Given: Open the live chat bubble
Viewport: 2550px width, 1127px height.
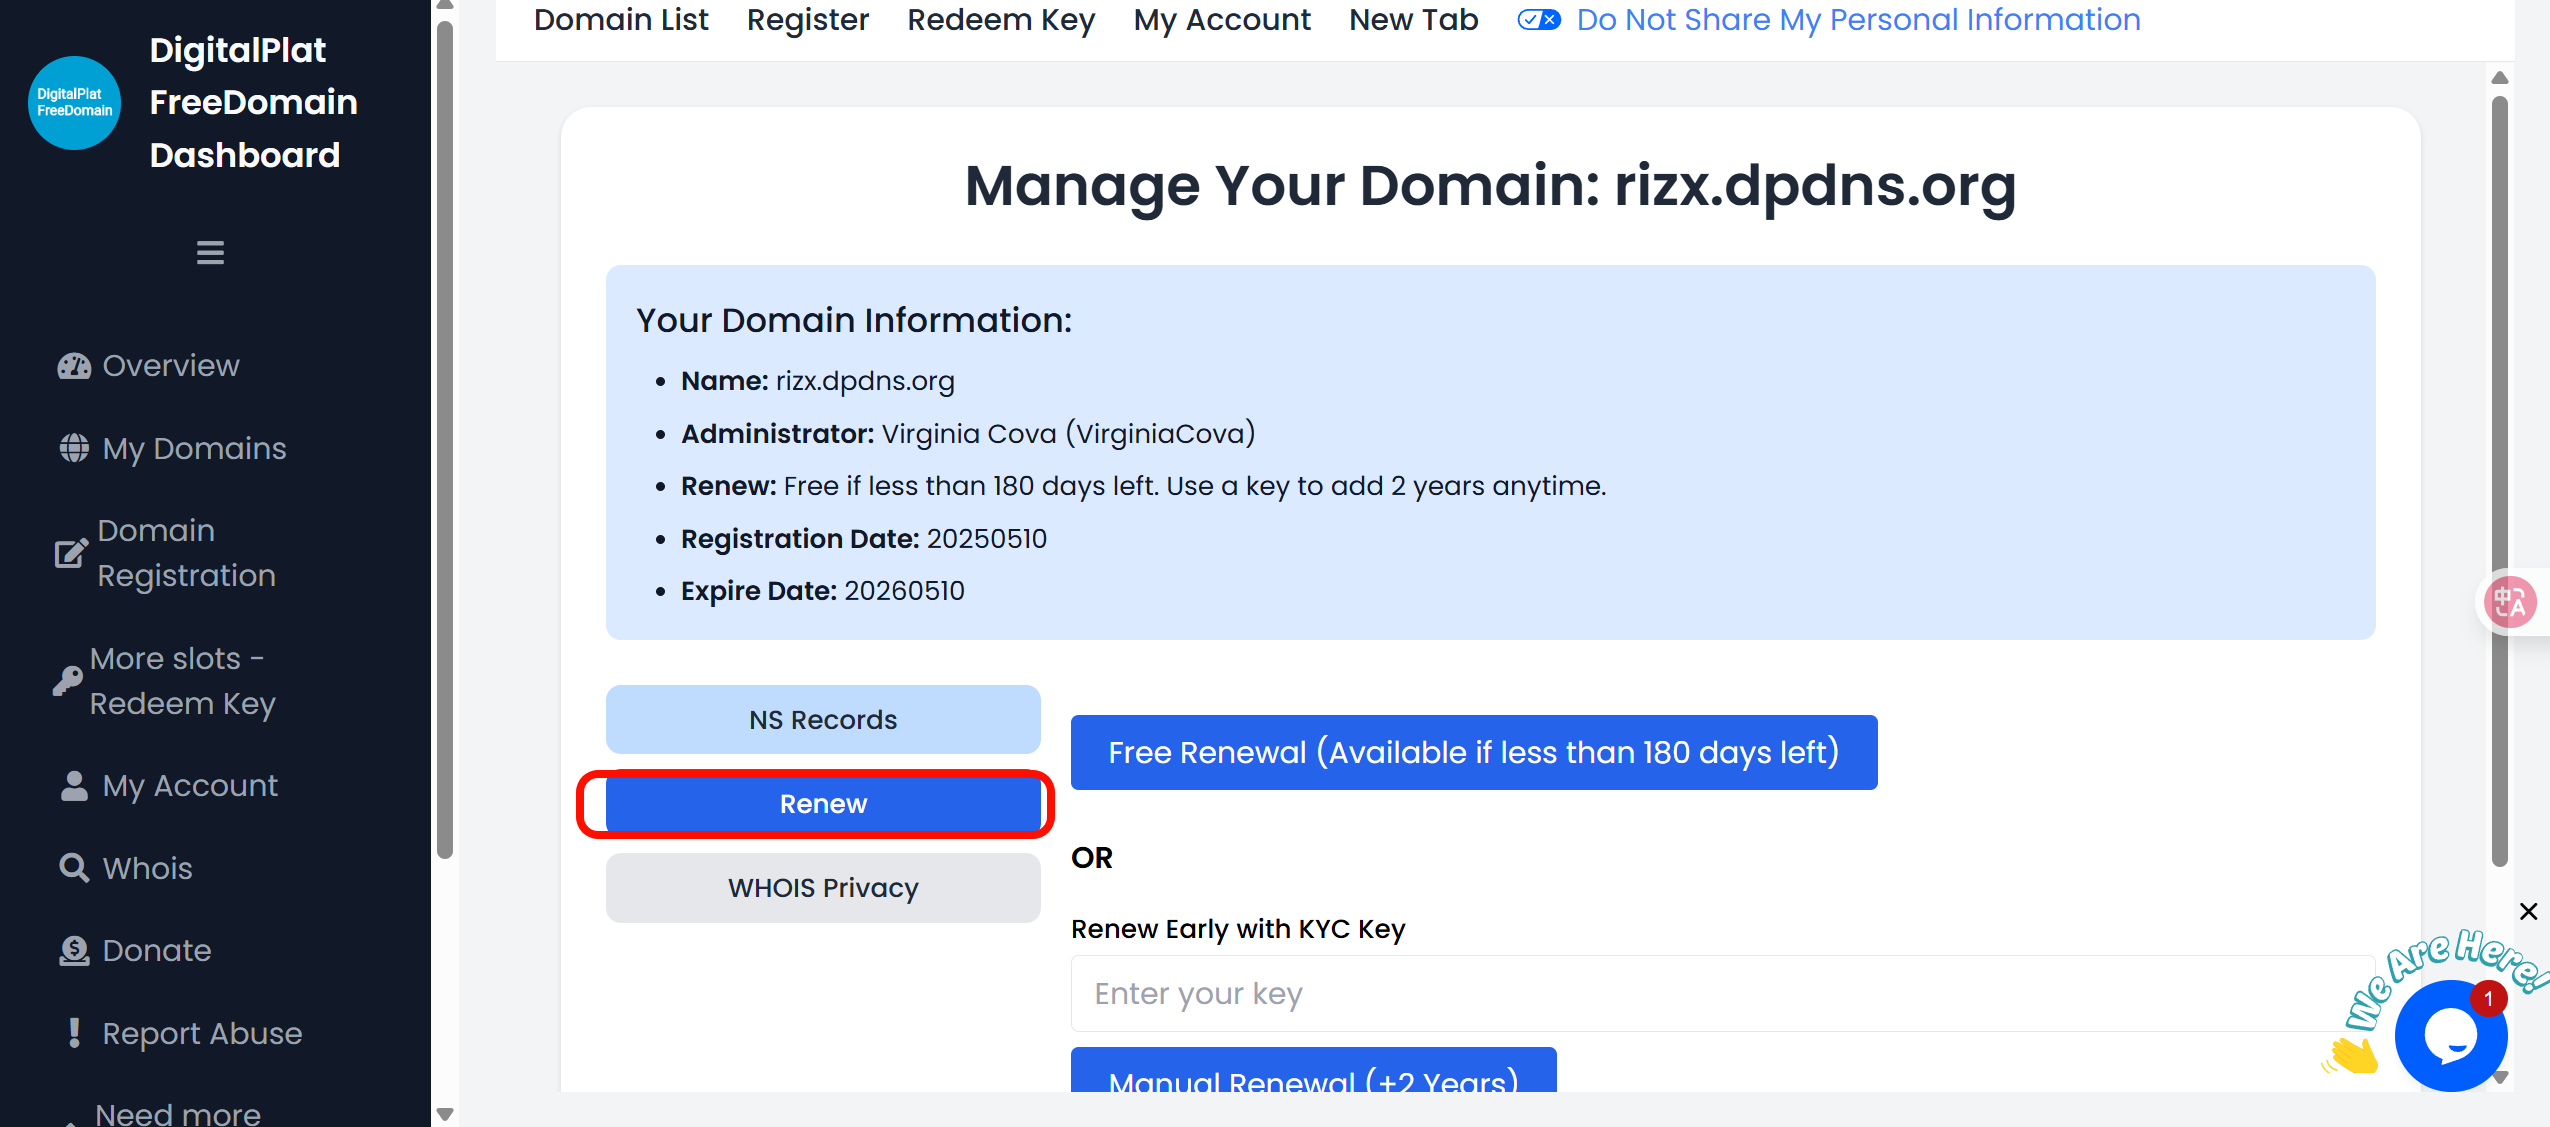Looking at the screenshot, I should click(x=2451, y=1036).
